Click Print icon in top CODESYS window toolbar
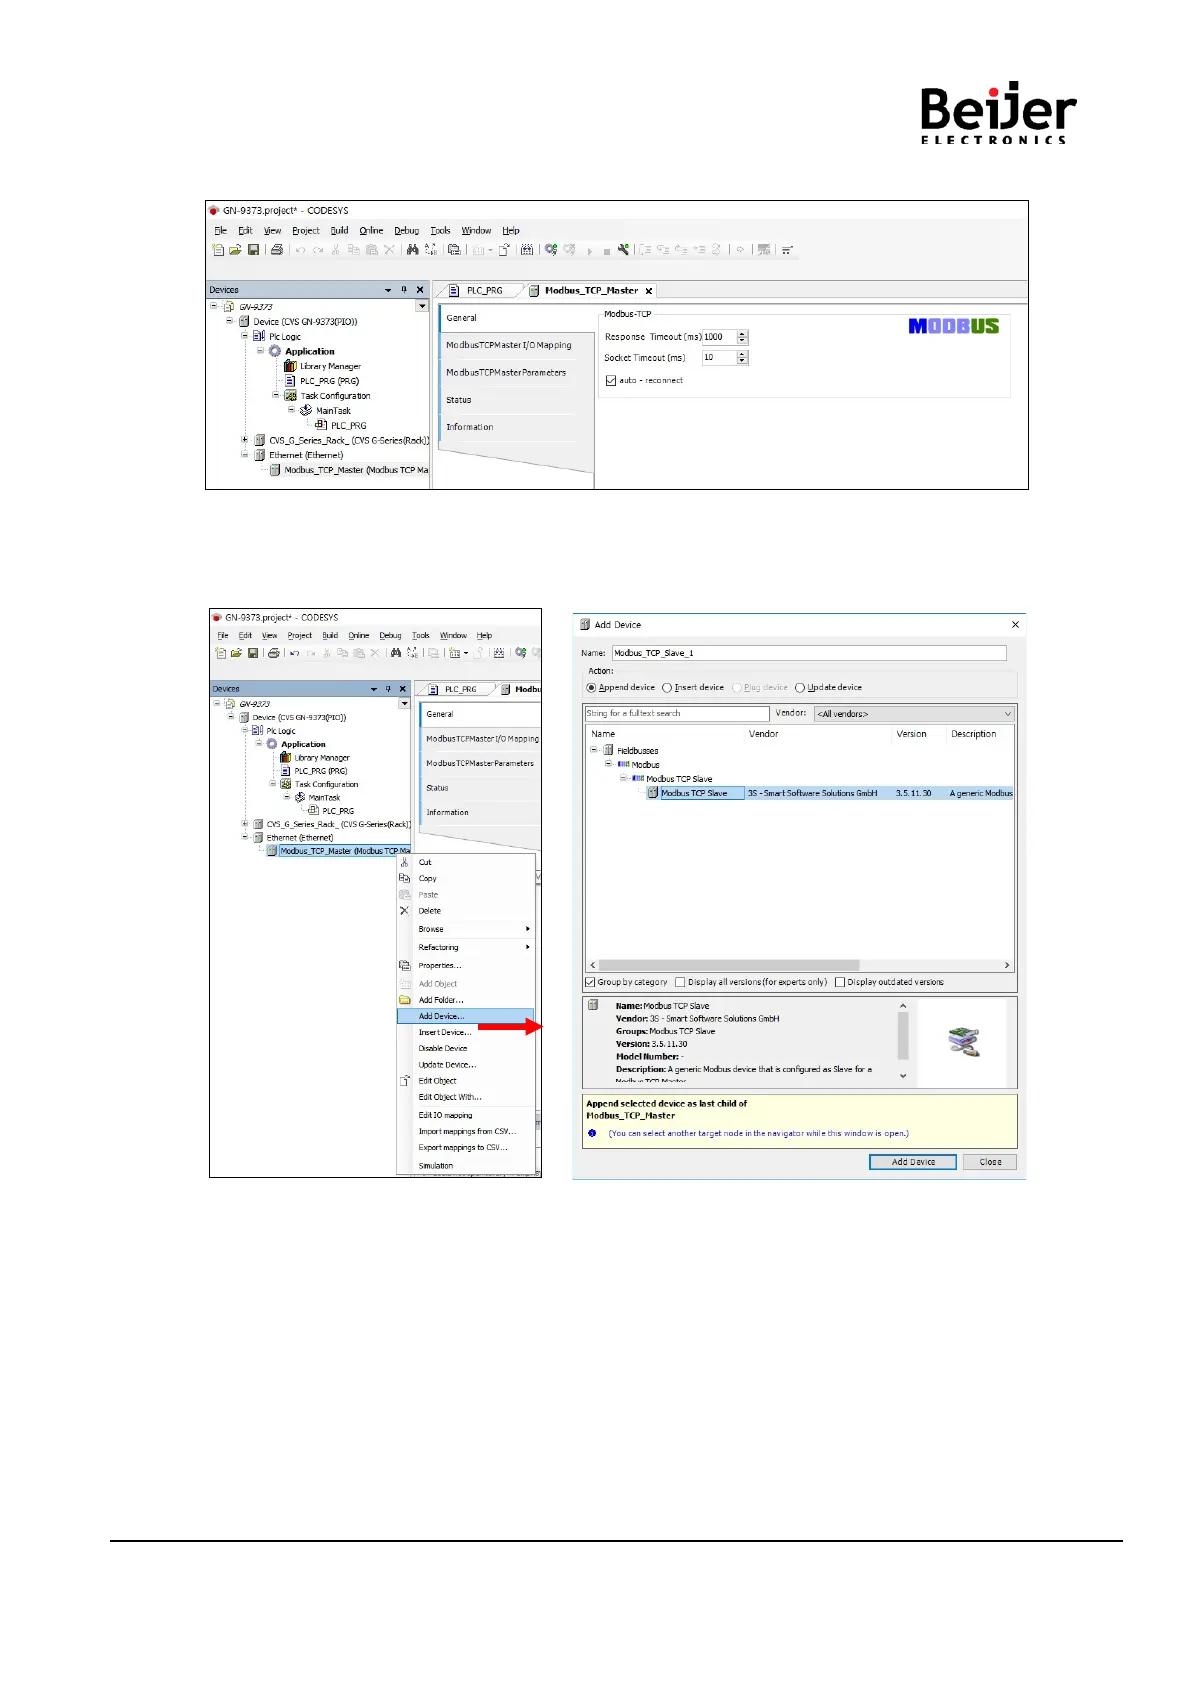Screen dimensions: 1191x1684 [x=277, y=250]
